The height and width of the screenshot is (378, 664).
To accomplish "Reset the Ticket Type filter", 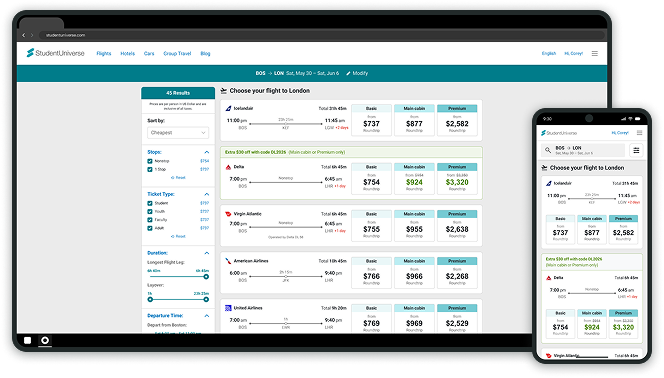I will pyautogui.click(x=178, y=236).
